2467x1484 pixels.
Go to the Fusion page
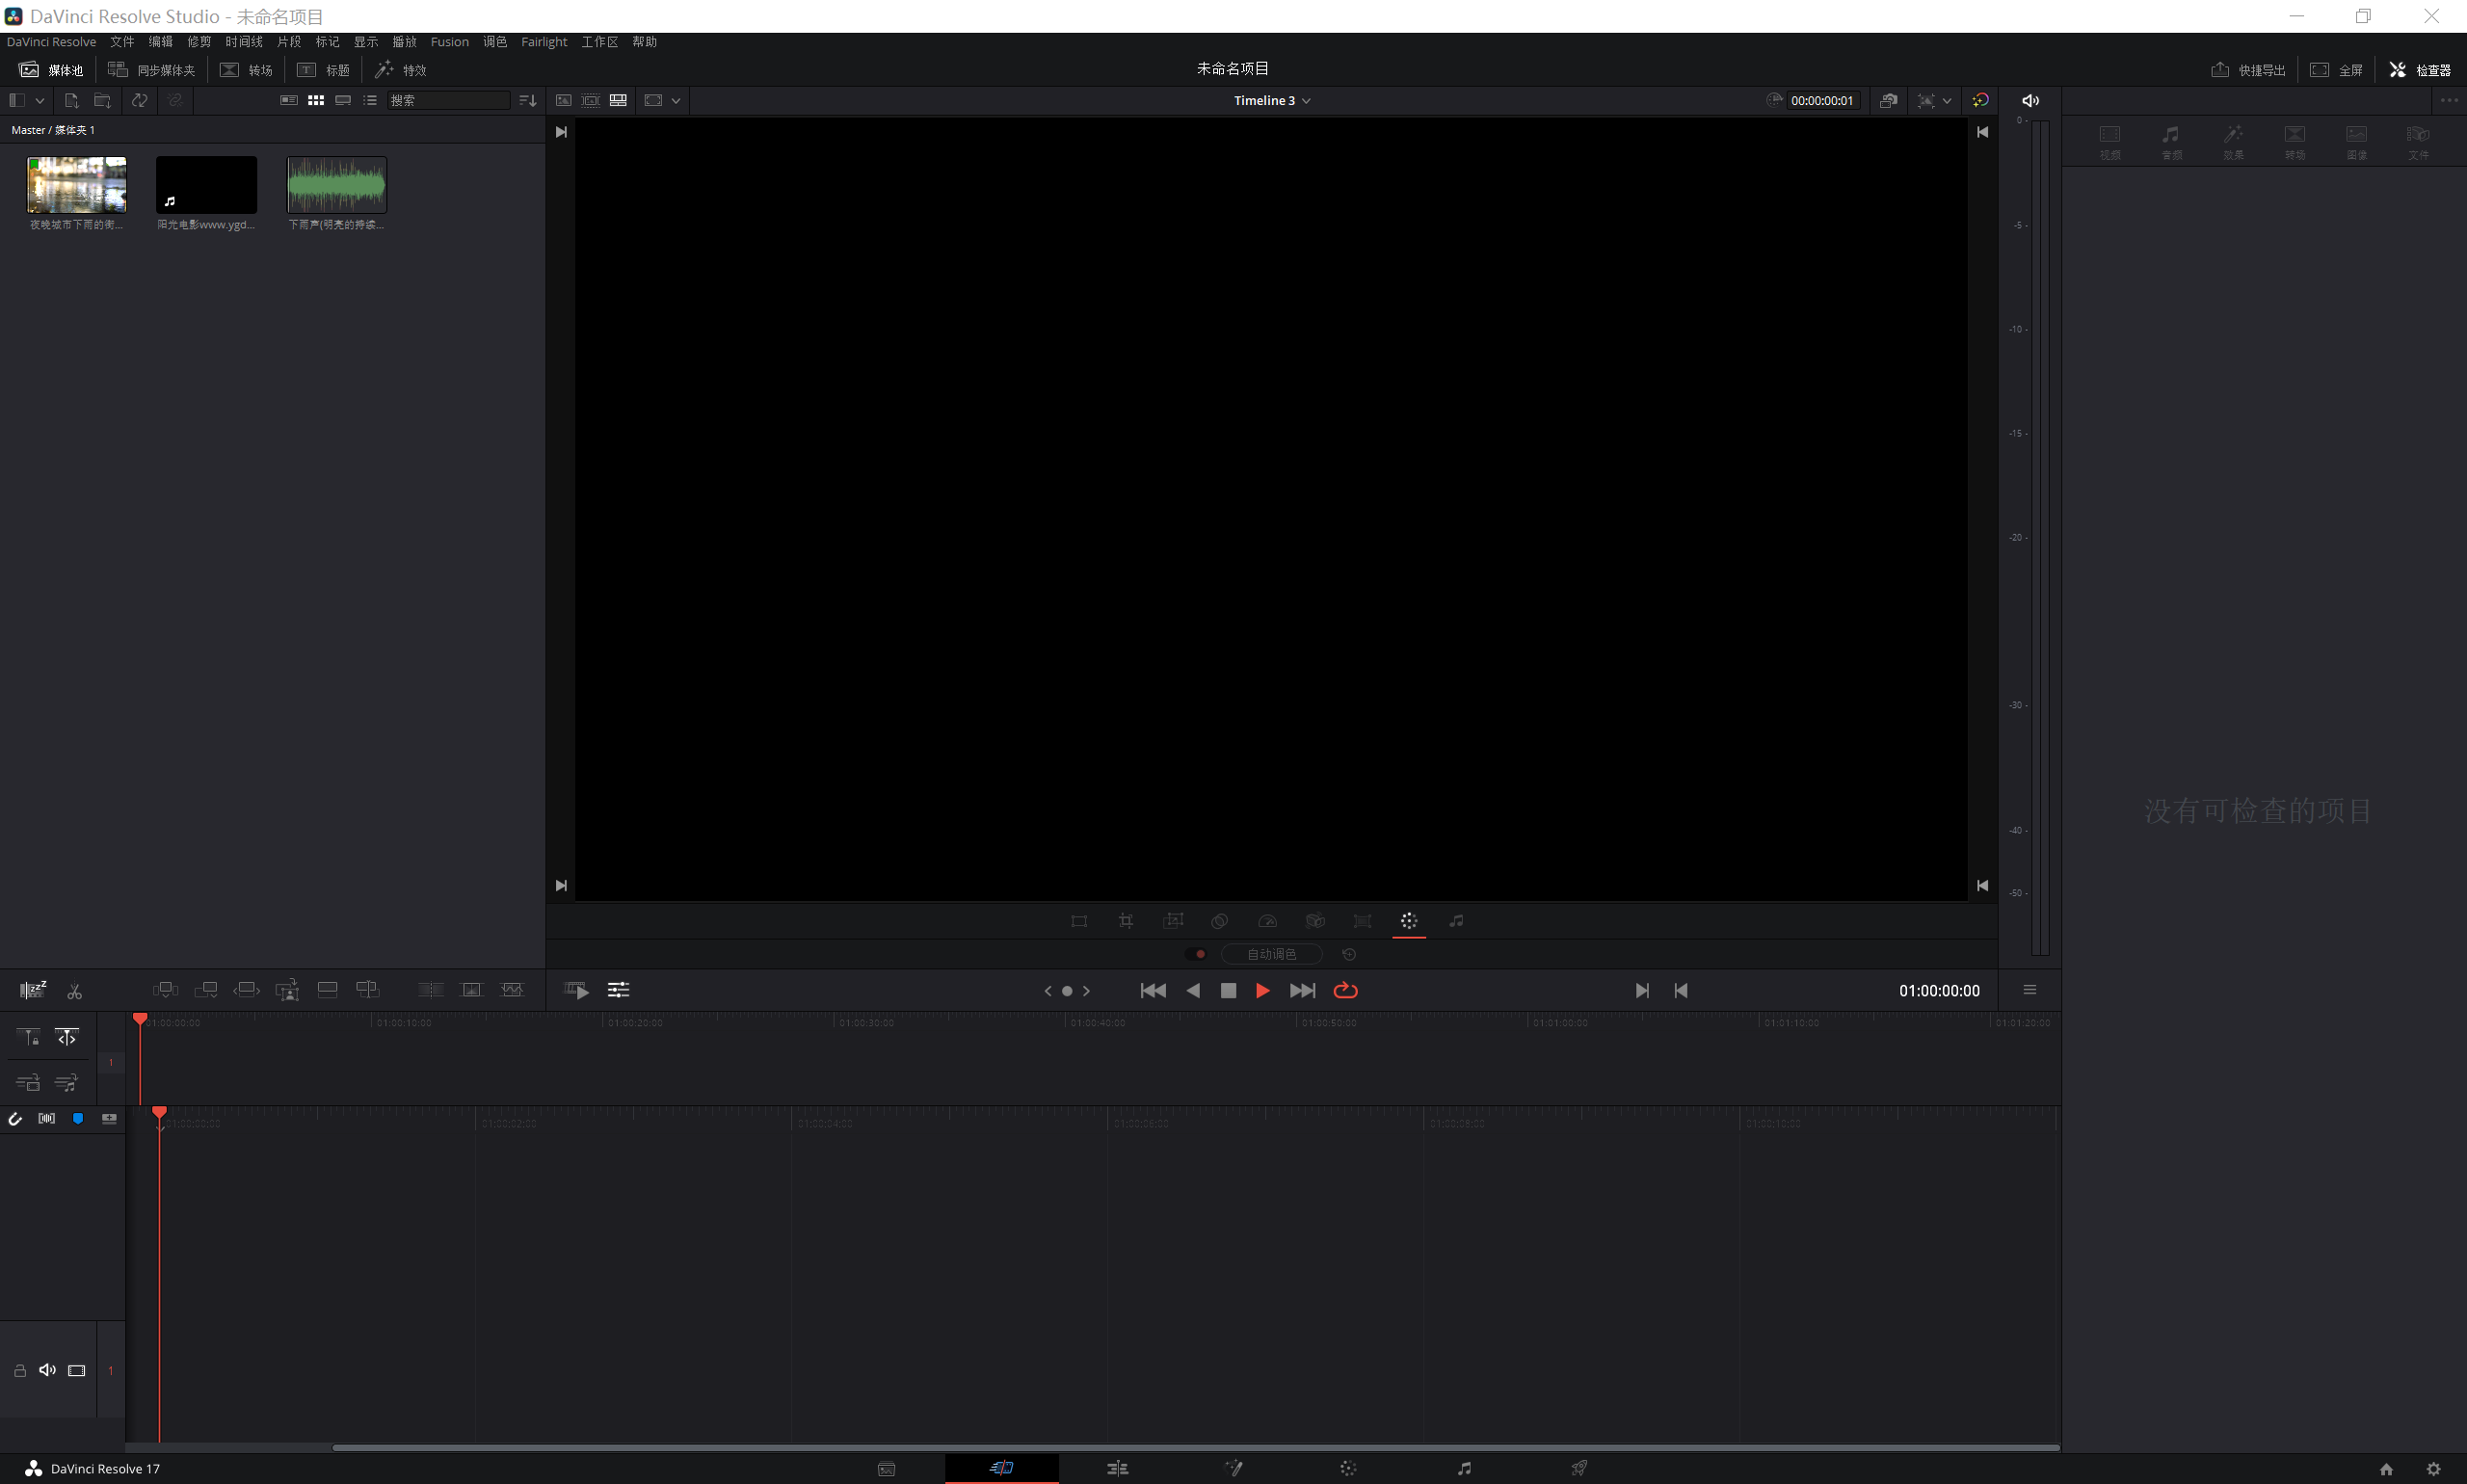tap(1233, 1468)
